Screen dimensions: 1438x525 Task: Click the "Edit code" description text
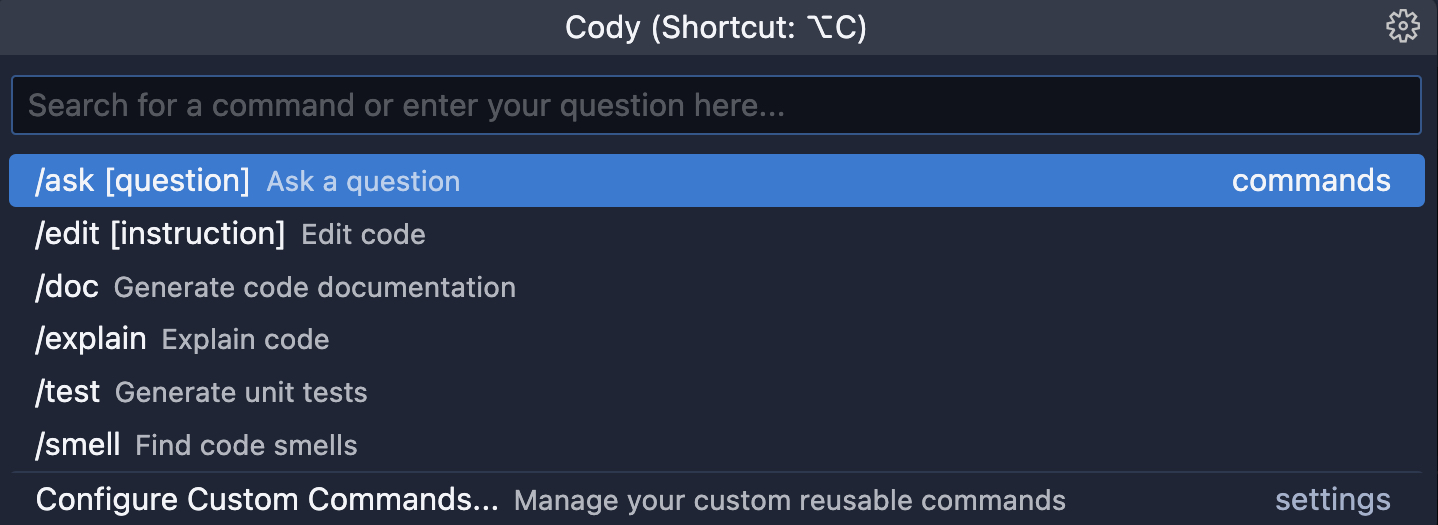coord(364,235)
